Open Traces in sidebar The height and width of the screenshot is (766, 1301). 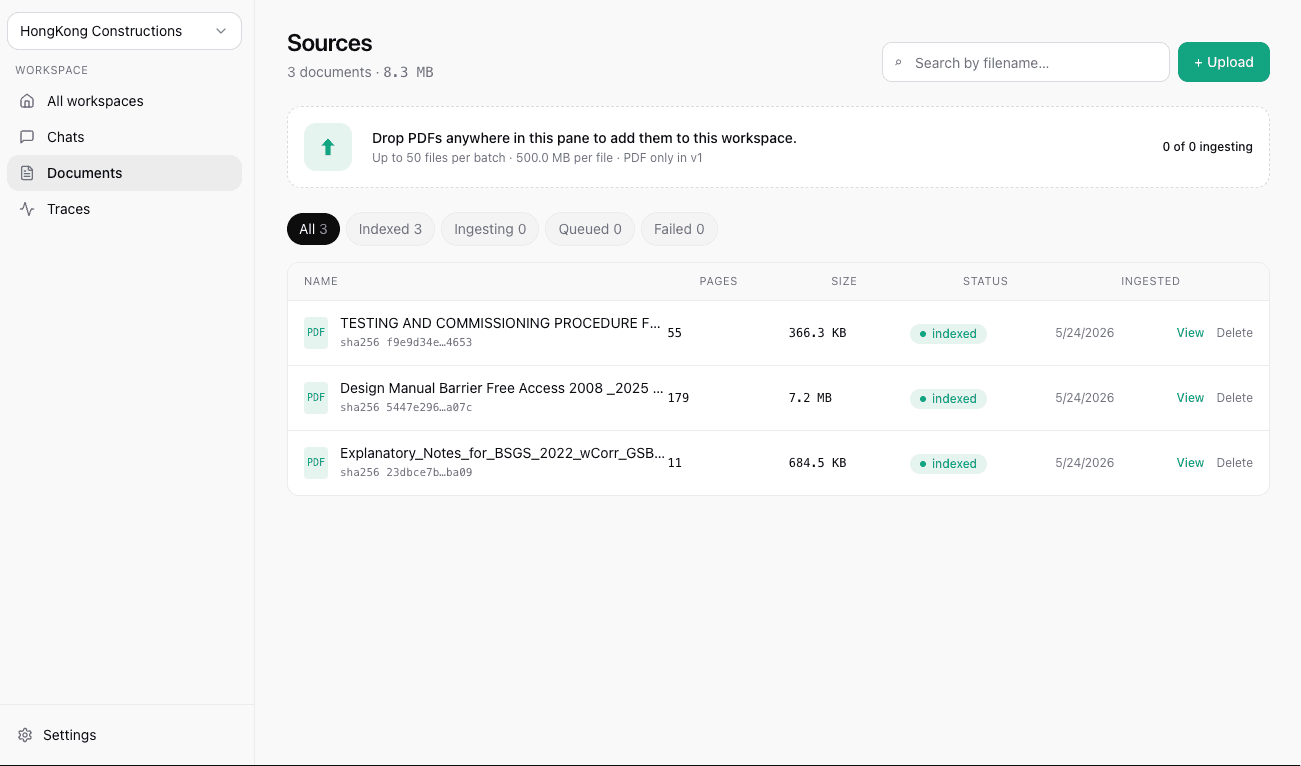coord(124,209)
